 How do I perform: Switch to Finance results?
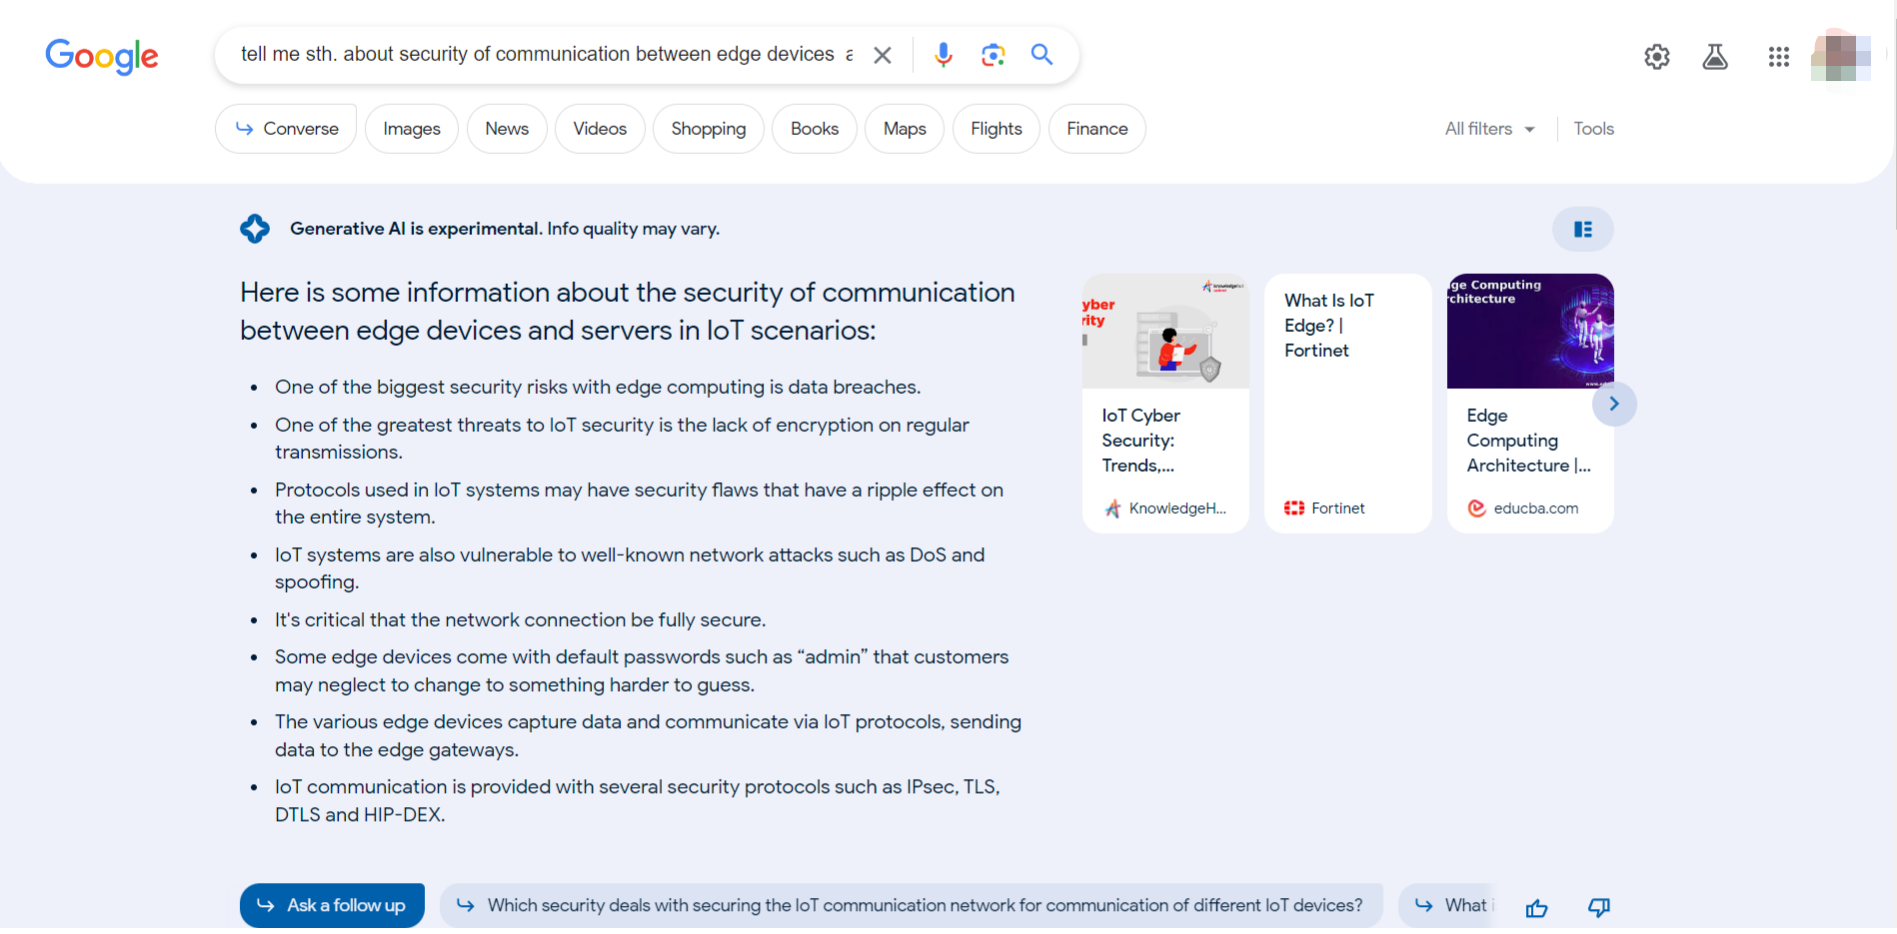(x=1097, y=129)
